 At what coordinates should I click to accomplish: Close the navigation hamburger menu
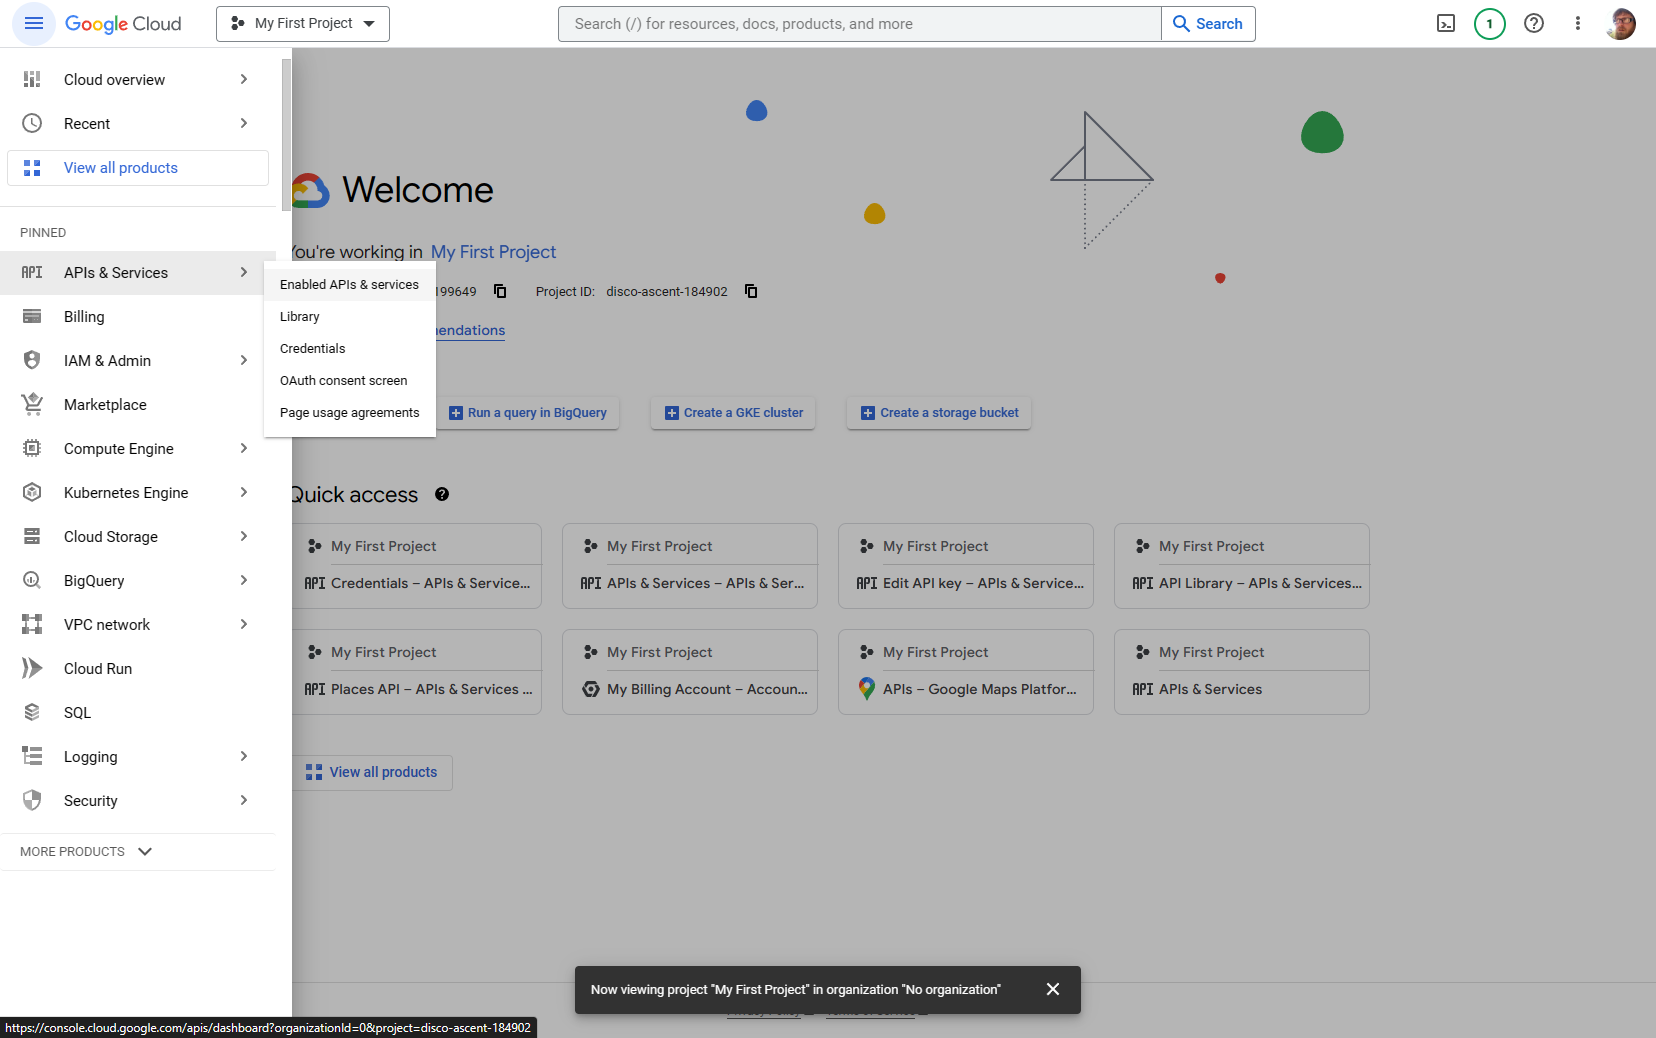click(x=33, y=23)
